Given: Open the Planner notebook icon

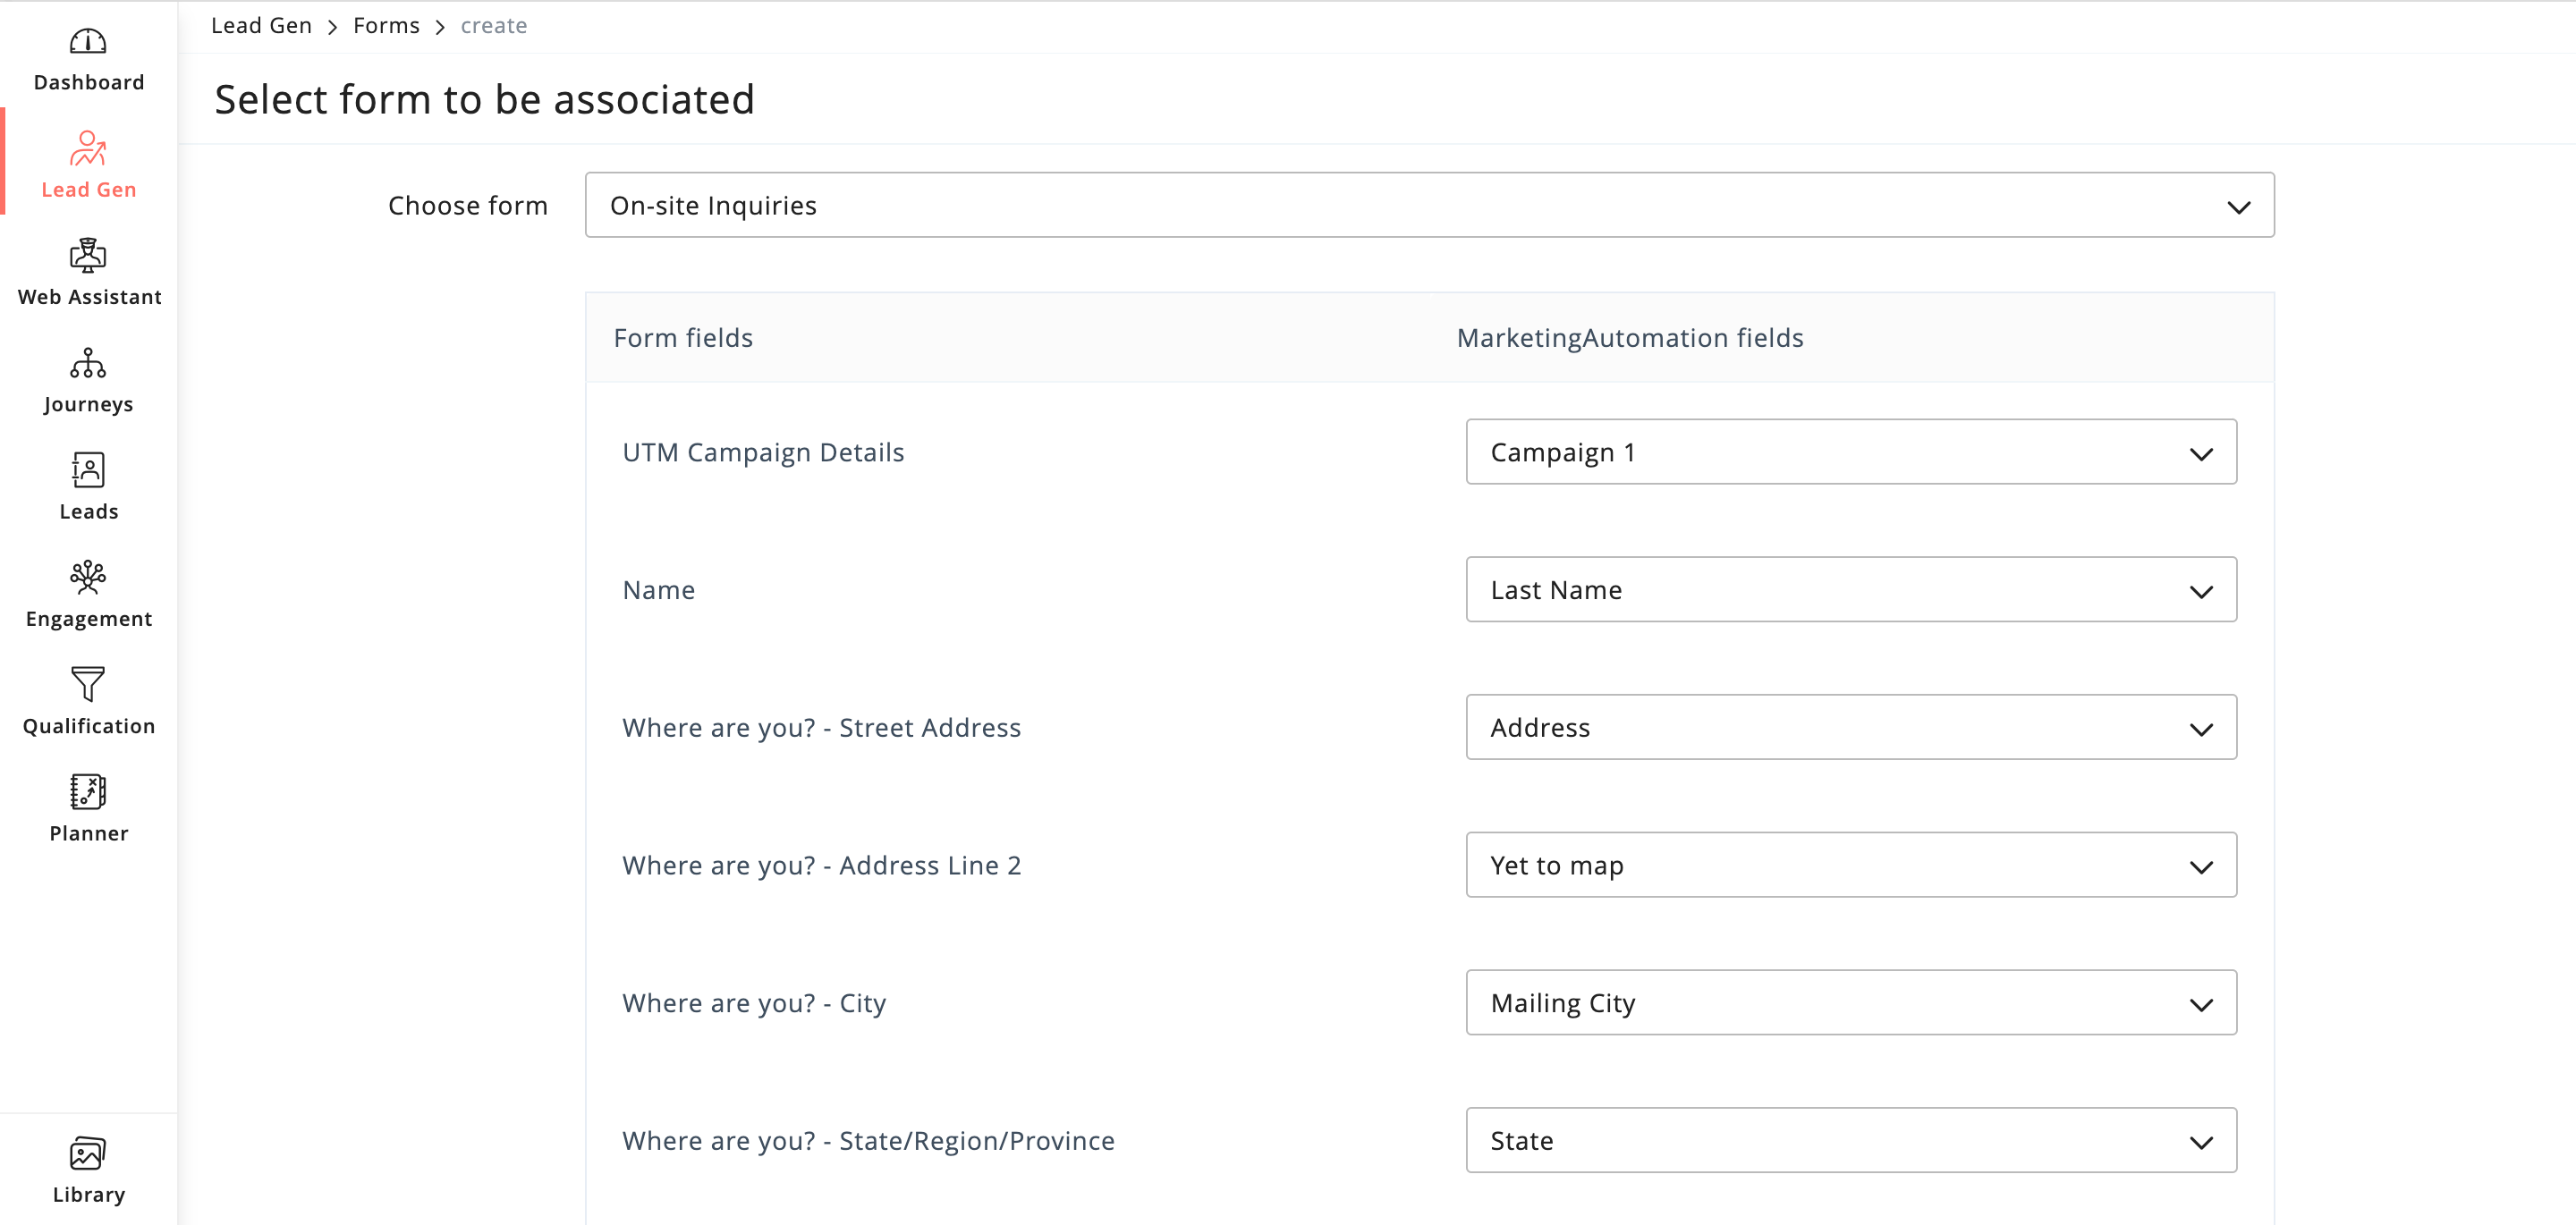Looking at the screenshot, I should 88,791.
